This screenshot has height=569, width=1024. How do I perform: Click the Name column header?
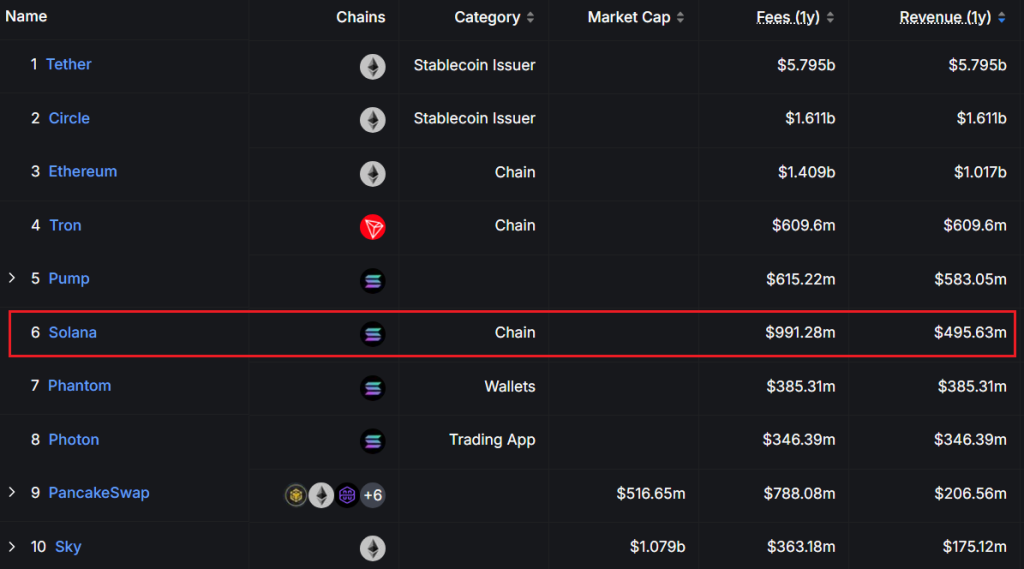point(26,16)
